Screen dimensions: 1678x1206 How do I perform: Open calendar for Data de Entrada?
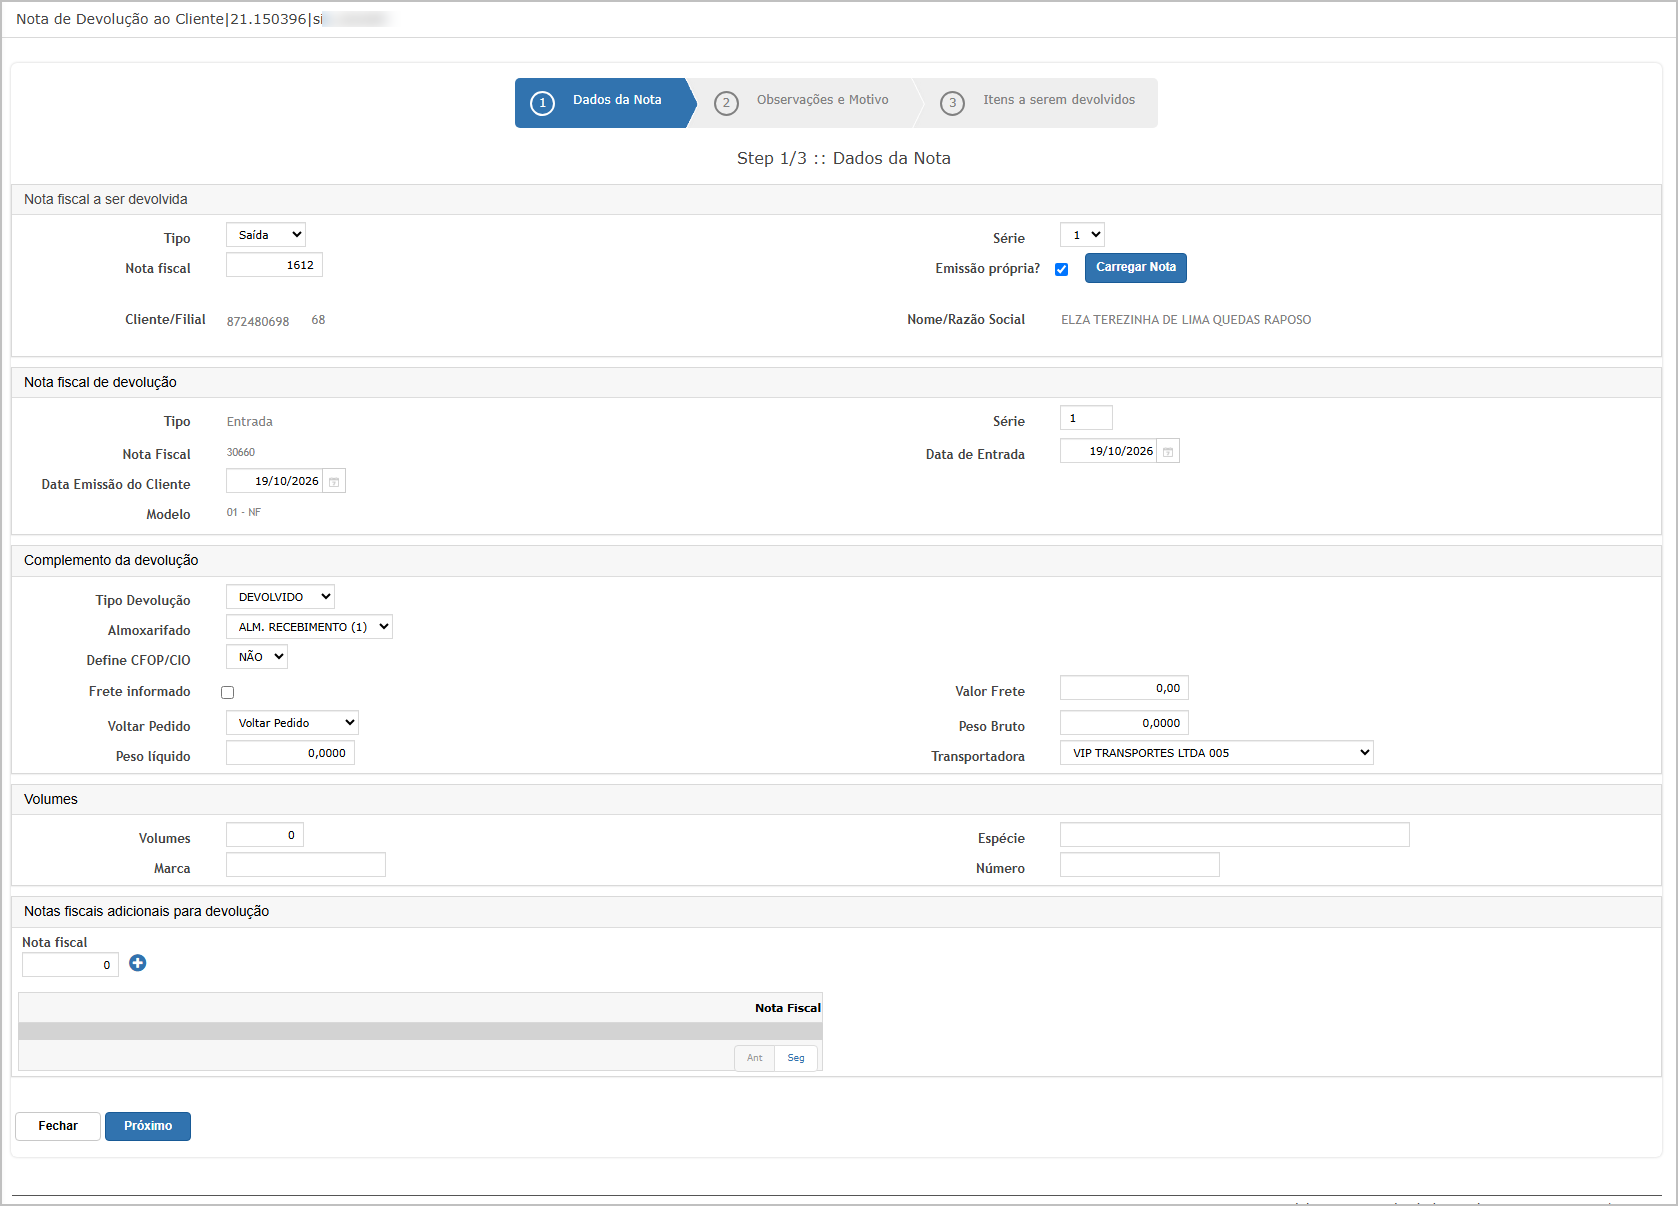[x=1168, y=452]
